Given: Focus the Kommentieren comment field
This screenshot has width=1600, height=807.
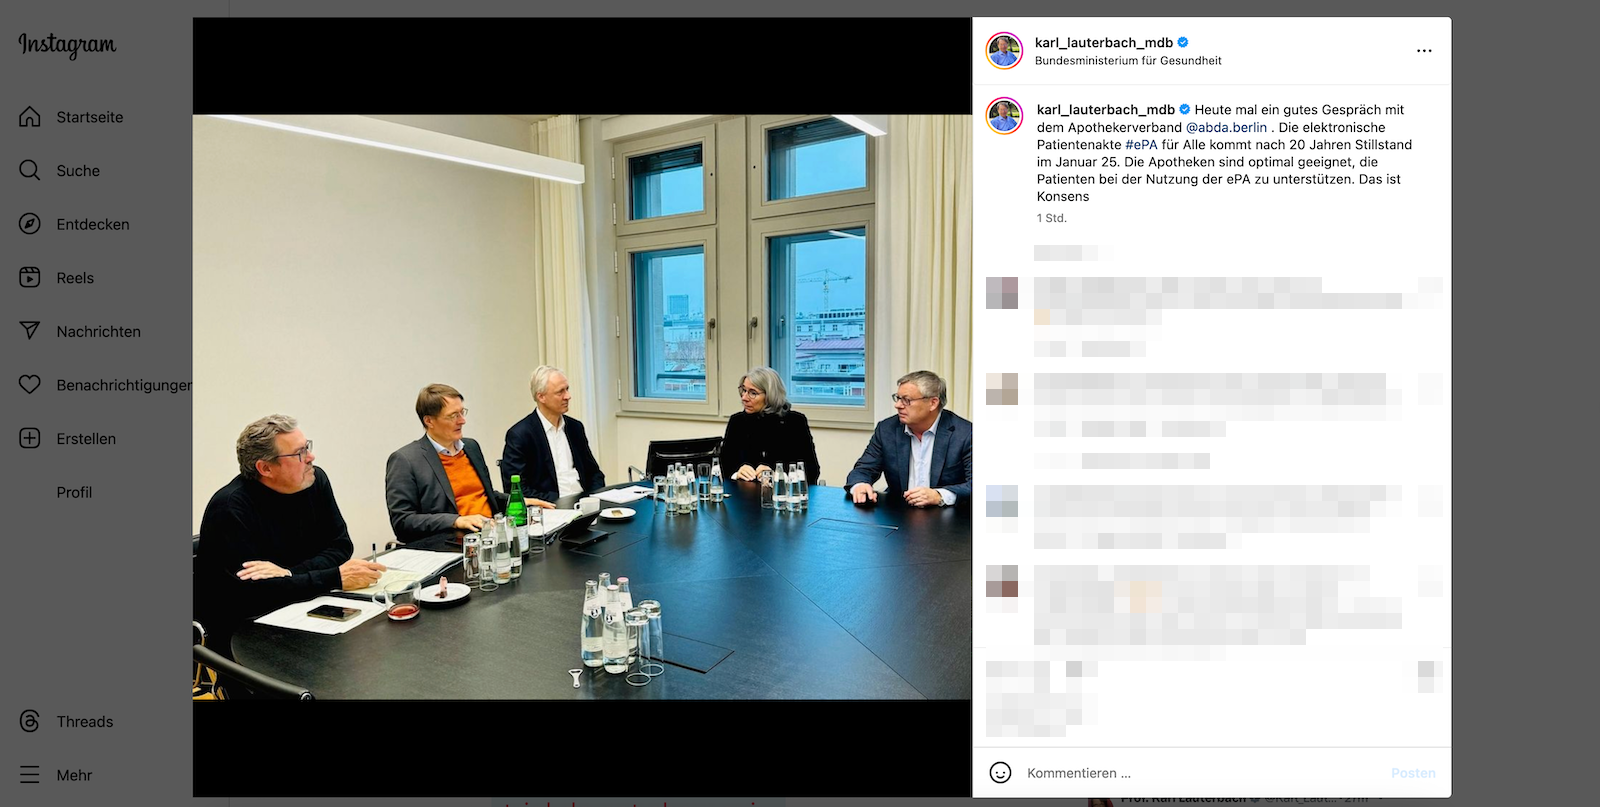Looking at the screenshot, I should click(1200, 773).
